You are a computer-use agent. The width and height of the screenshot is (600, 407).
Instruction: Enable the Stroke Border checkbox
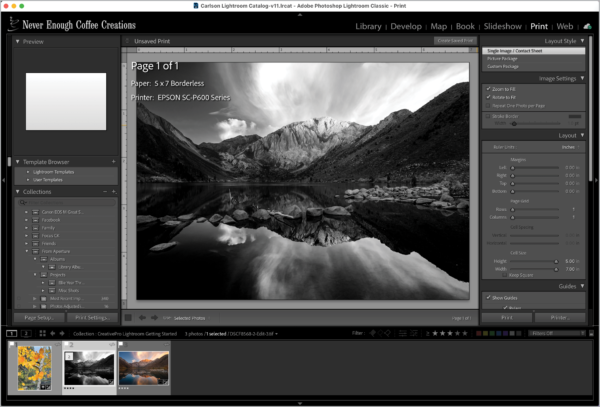point(488,116)
